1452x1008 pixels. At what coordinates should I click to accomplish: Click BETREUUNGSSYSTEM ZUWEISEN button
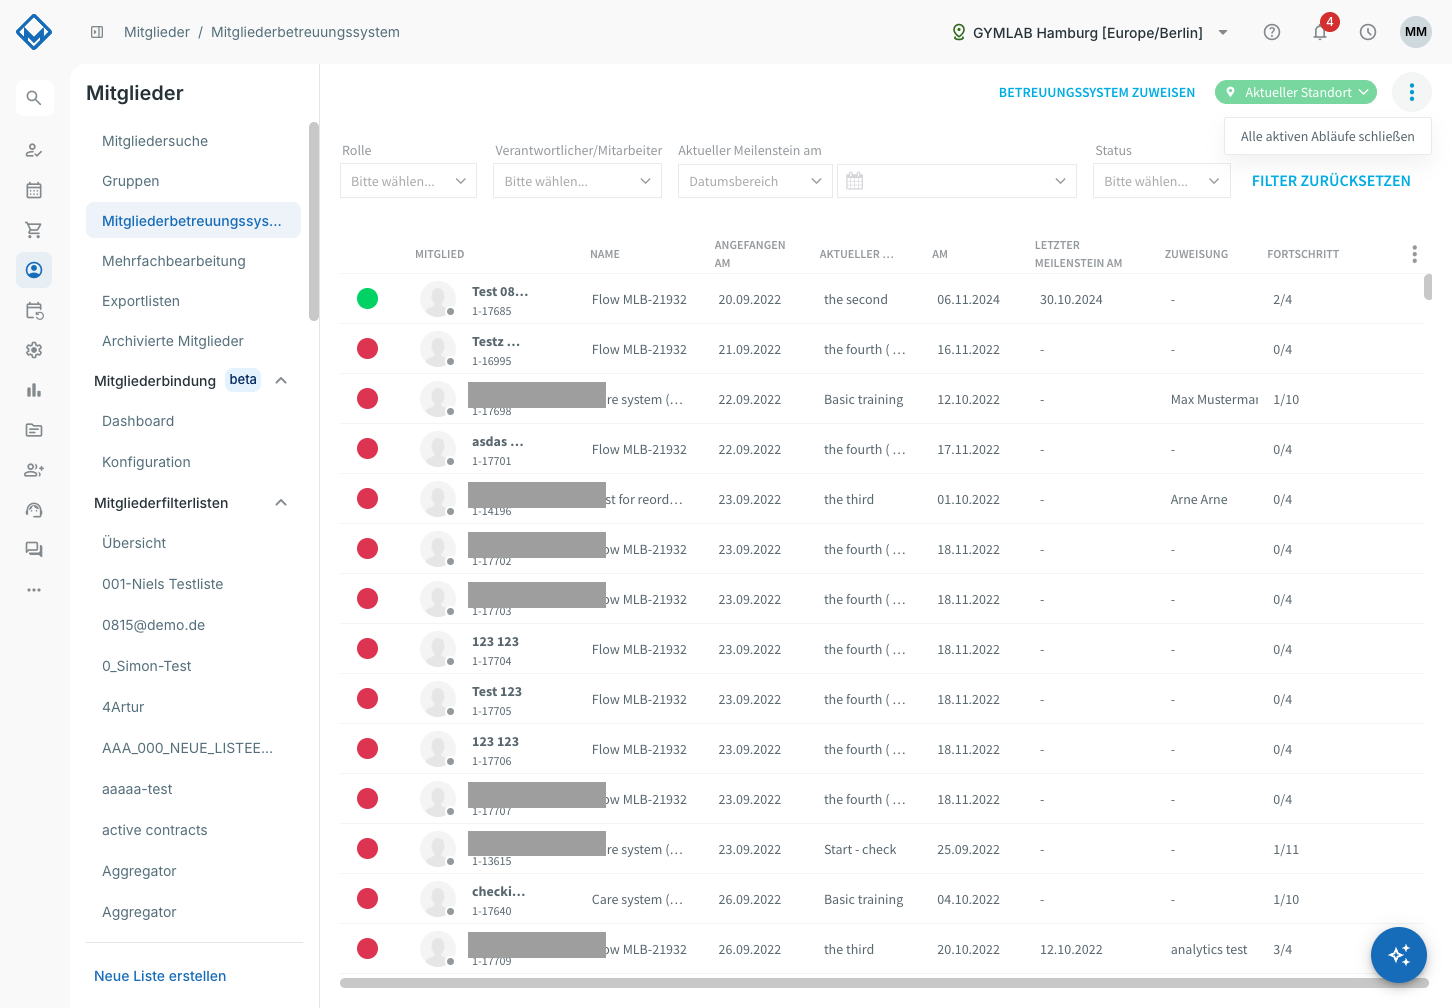(1096, 92)
